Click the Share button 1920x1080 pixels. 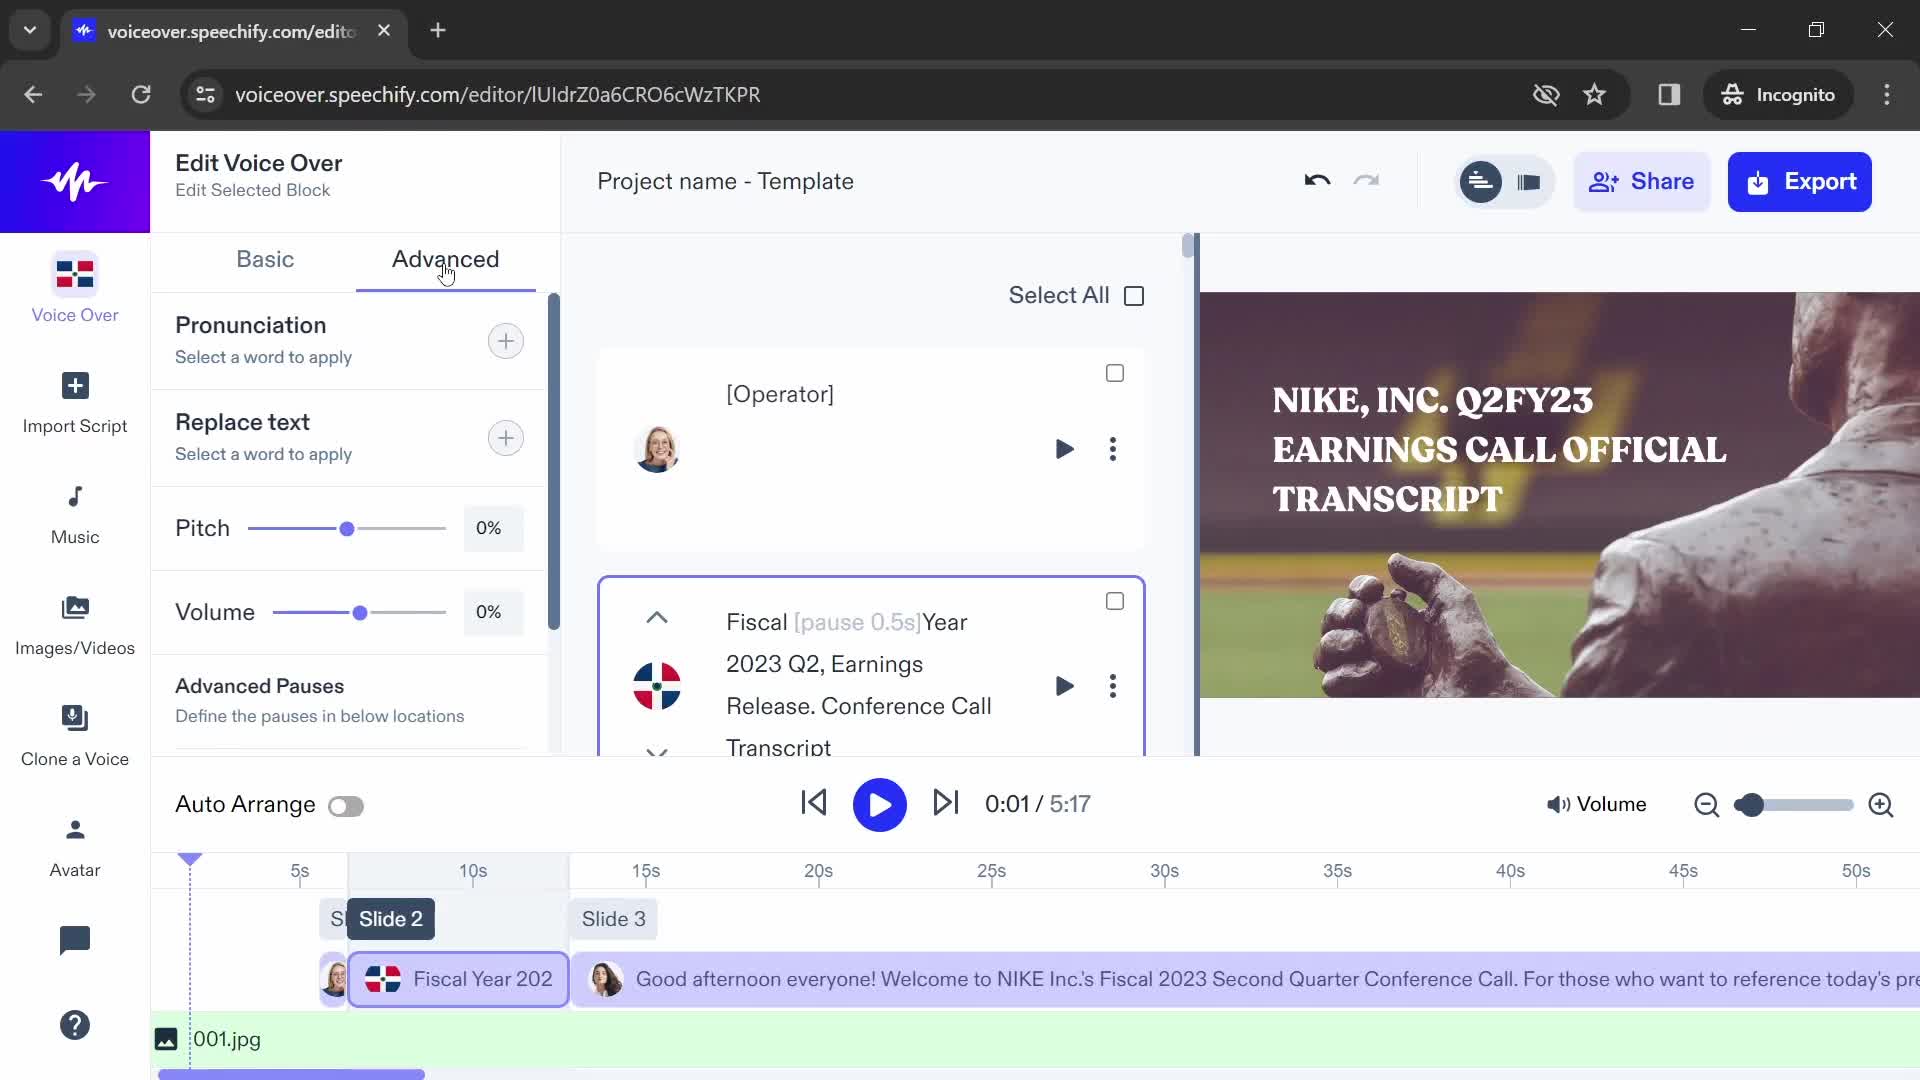pyautogui.click(x=1643, y=182)
